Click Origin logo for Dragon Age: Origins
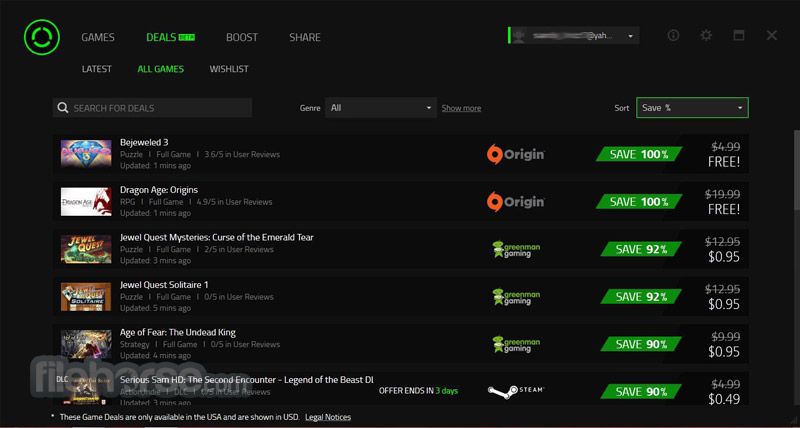 pyautogui.click(x=516, y=202)
